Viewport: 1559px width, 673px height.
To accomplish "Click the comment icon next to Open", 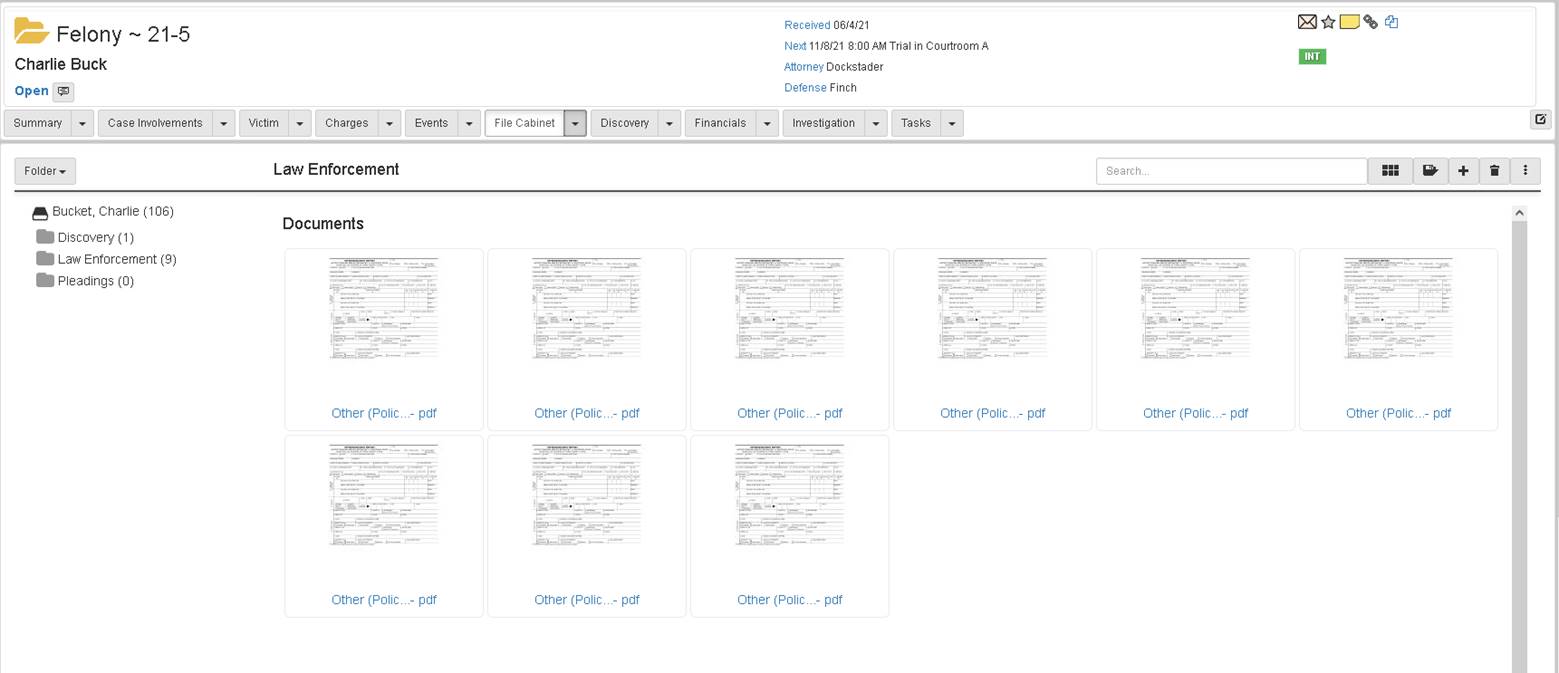I will tap(63, 91).
